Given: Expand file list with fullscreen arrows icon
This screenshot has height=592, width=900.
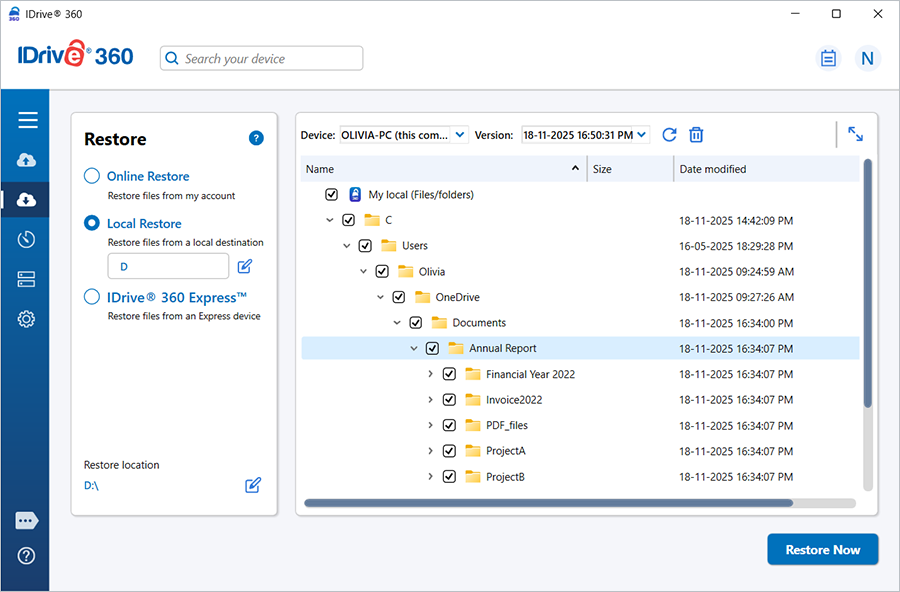Looking at the screenshot, I should [x=855, y=134].
